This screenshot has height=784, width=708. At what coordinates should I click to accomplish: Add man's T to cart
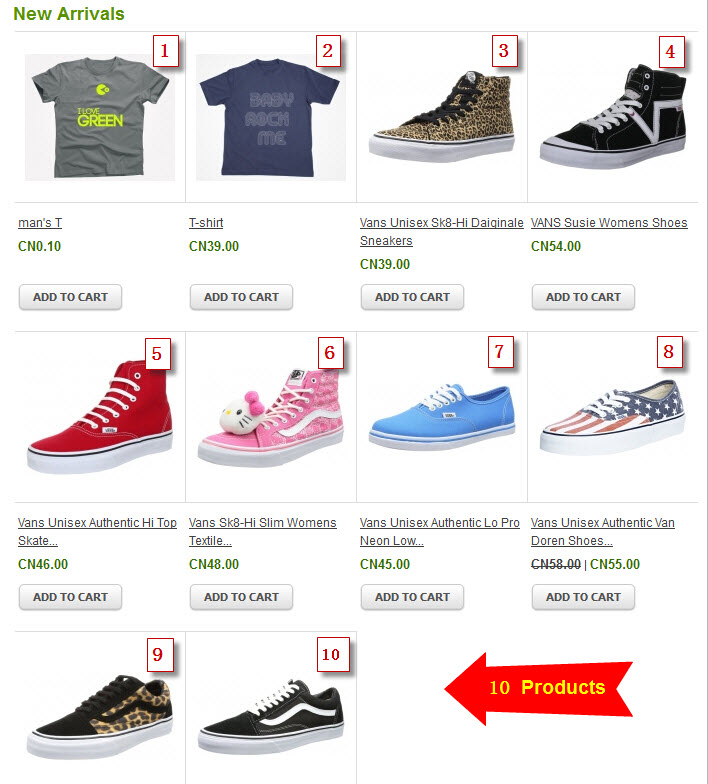tap(70, 297)
